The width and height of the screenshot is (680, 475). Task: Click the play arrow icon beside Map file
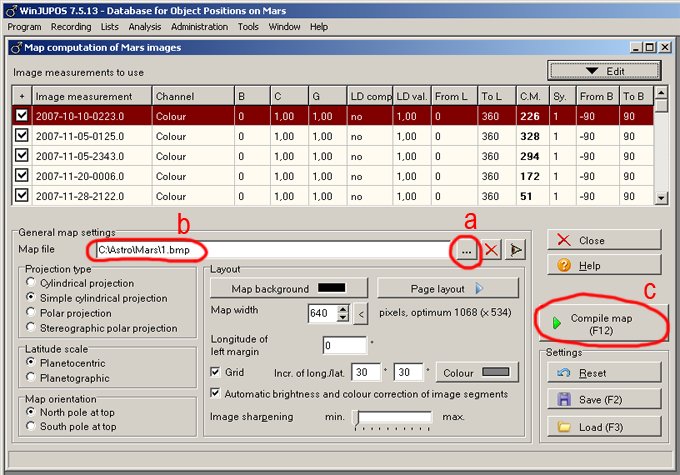click(515, 250)
